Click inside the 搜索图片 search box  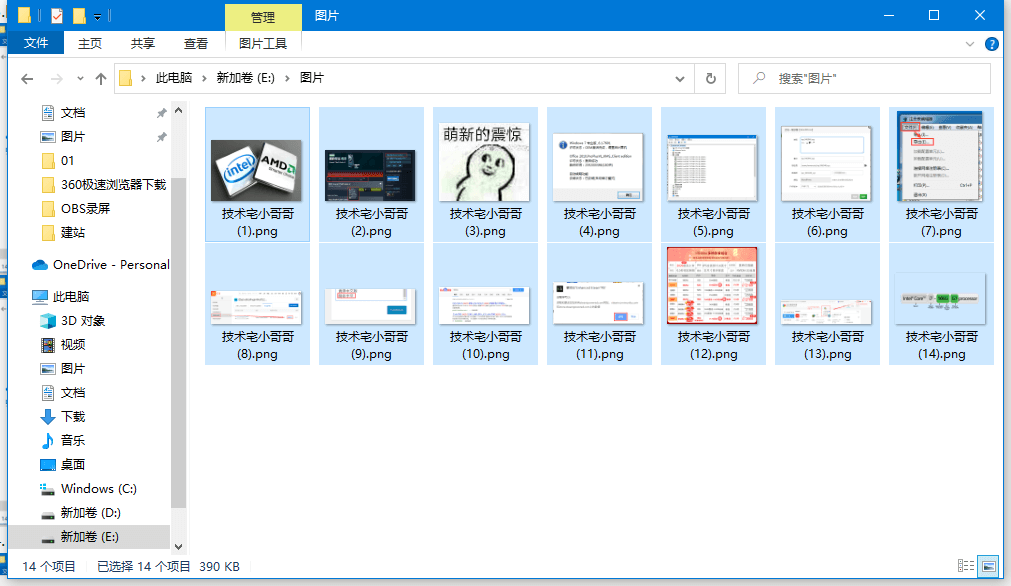click(x=860, y=78)
